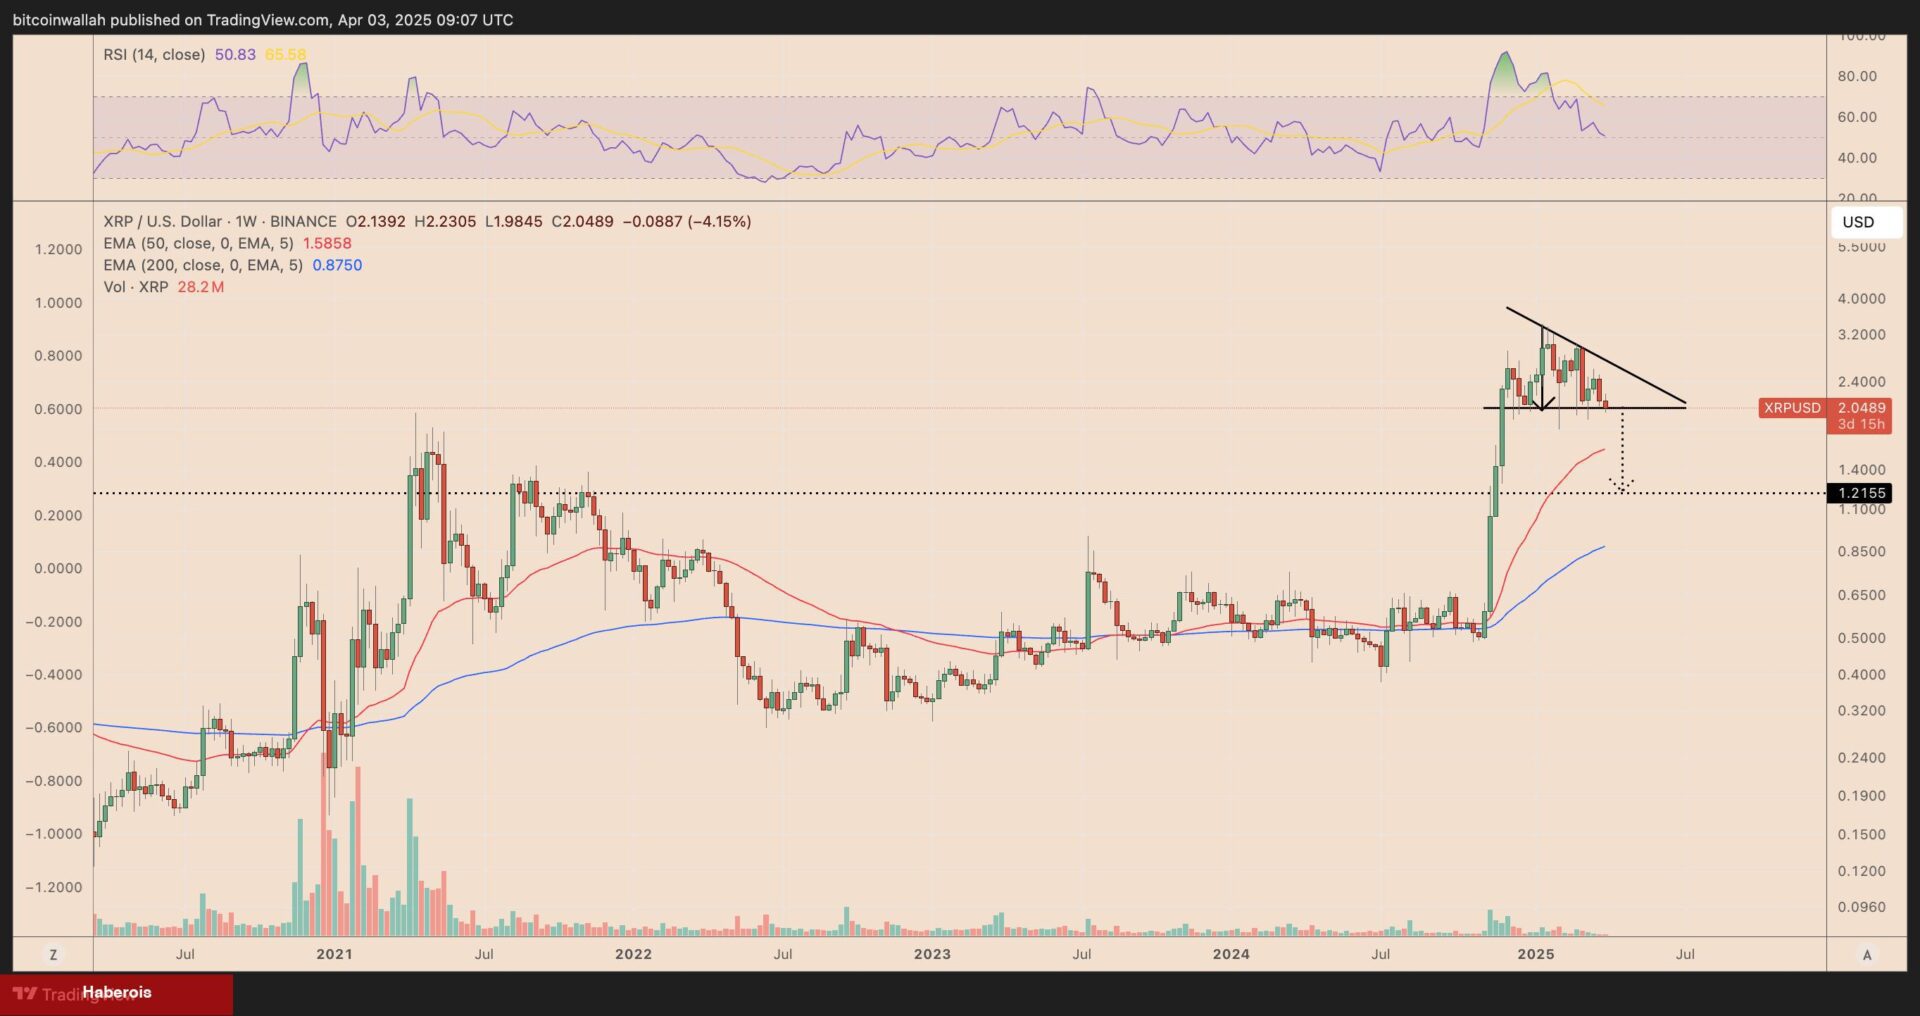Click the 2025 label on time axis
The width and height of the screenshot is (1920, 1016).
[1536, 954]
